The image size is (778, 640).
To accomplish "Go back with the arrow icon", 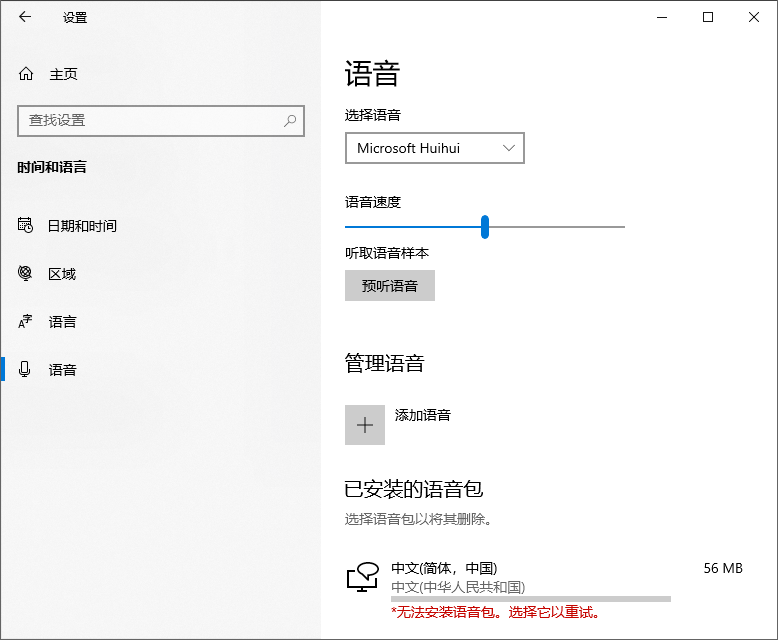I will [x=25, y=17].
